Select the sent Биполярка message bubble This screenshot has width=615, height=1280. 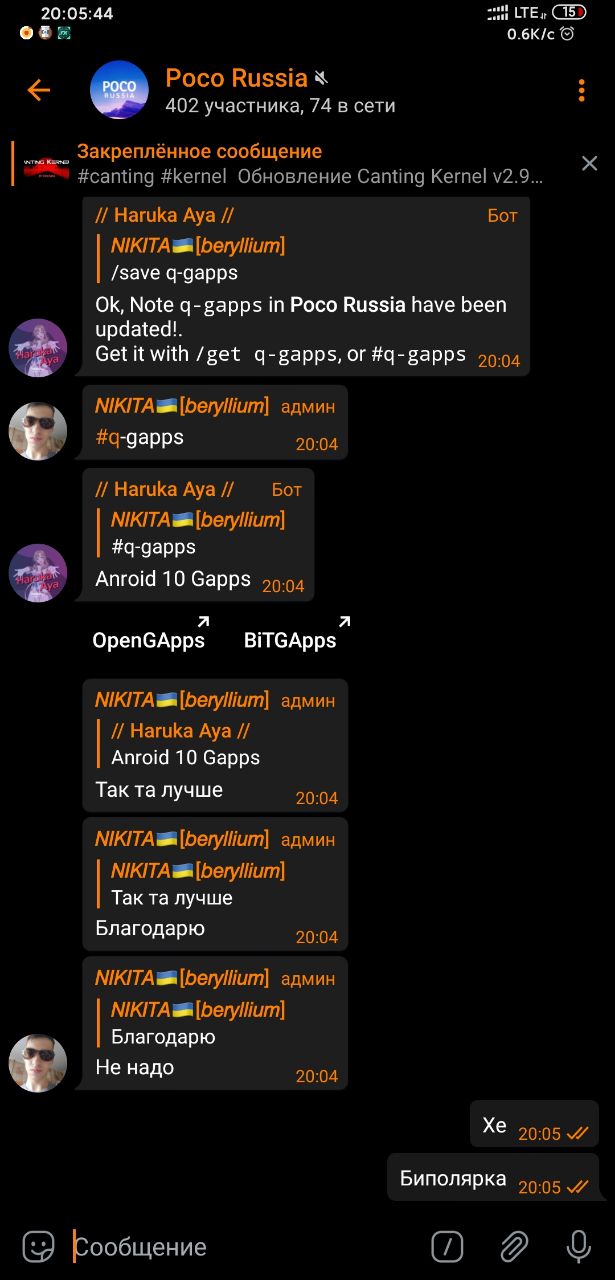(493, 1177)
